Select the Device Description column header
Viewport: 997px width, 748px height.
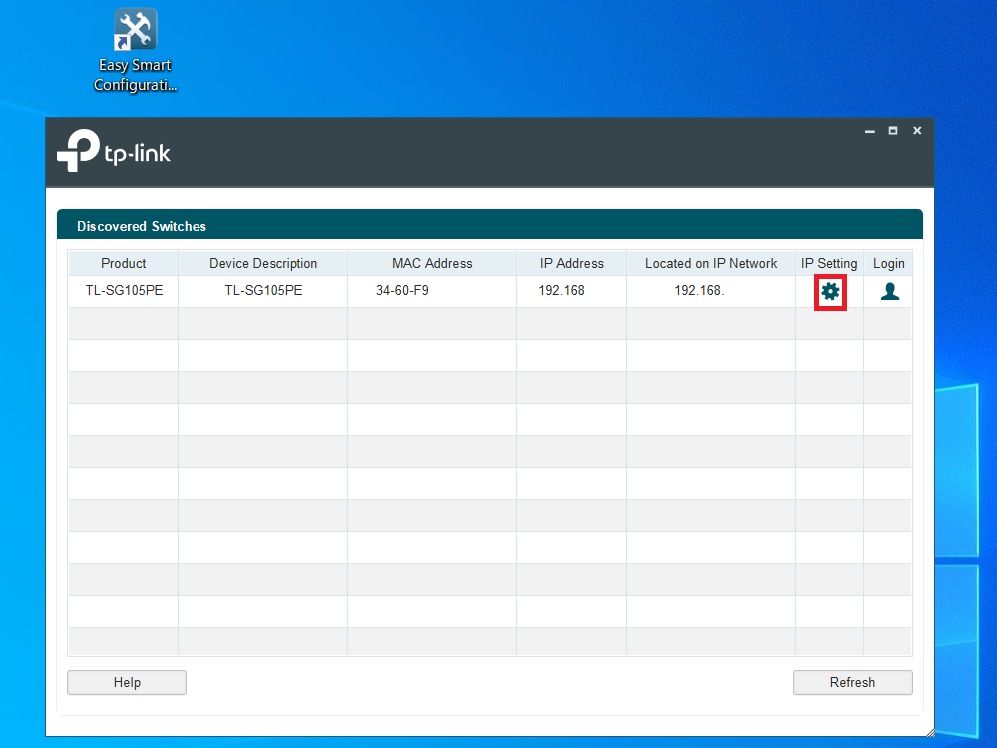263,263
